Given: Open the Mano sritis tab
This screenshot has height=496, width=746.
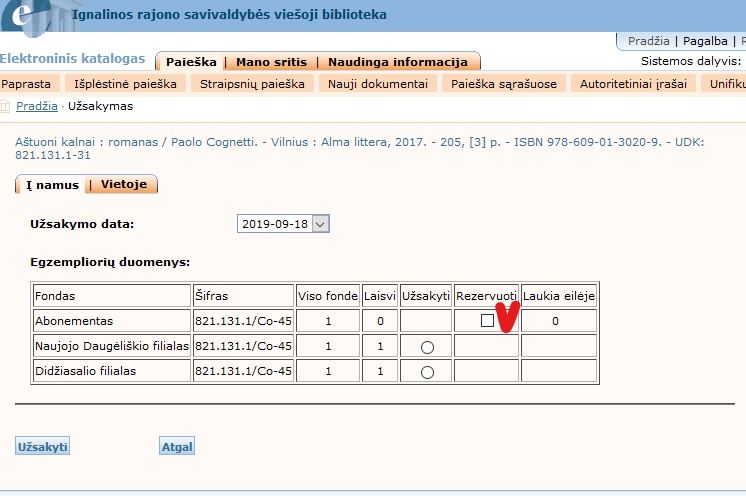Looking at the screenshot, I should [271, 62].
